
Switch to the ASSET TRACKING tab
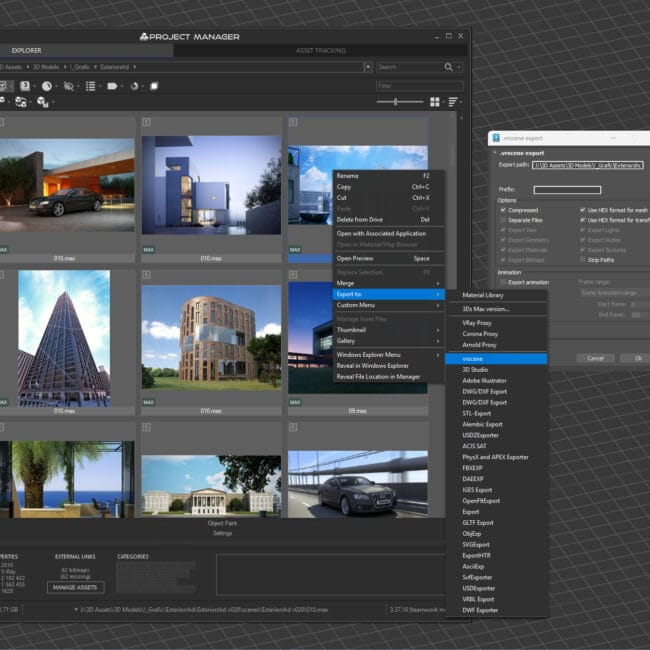pos(321,51)
